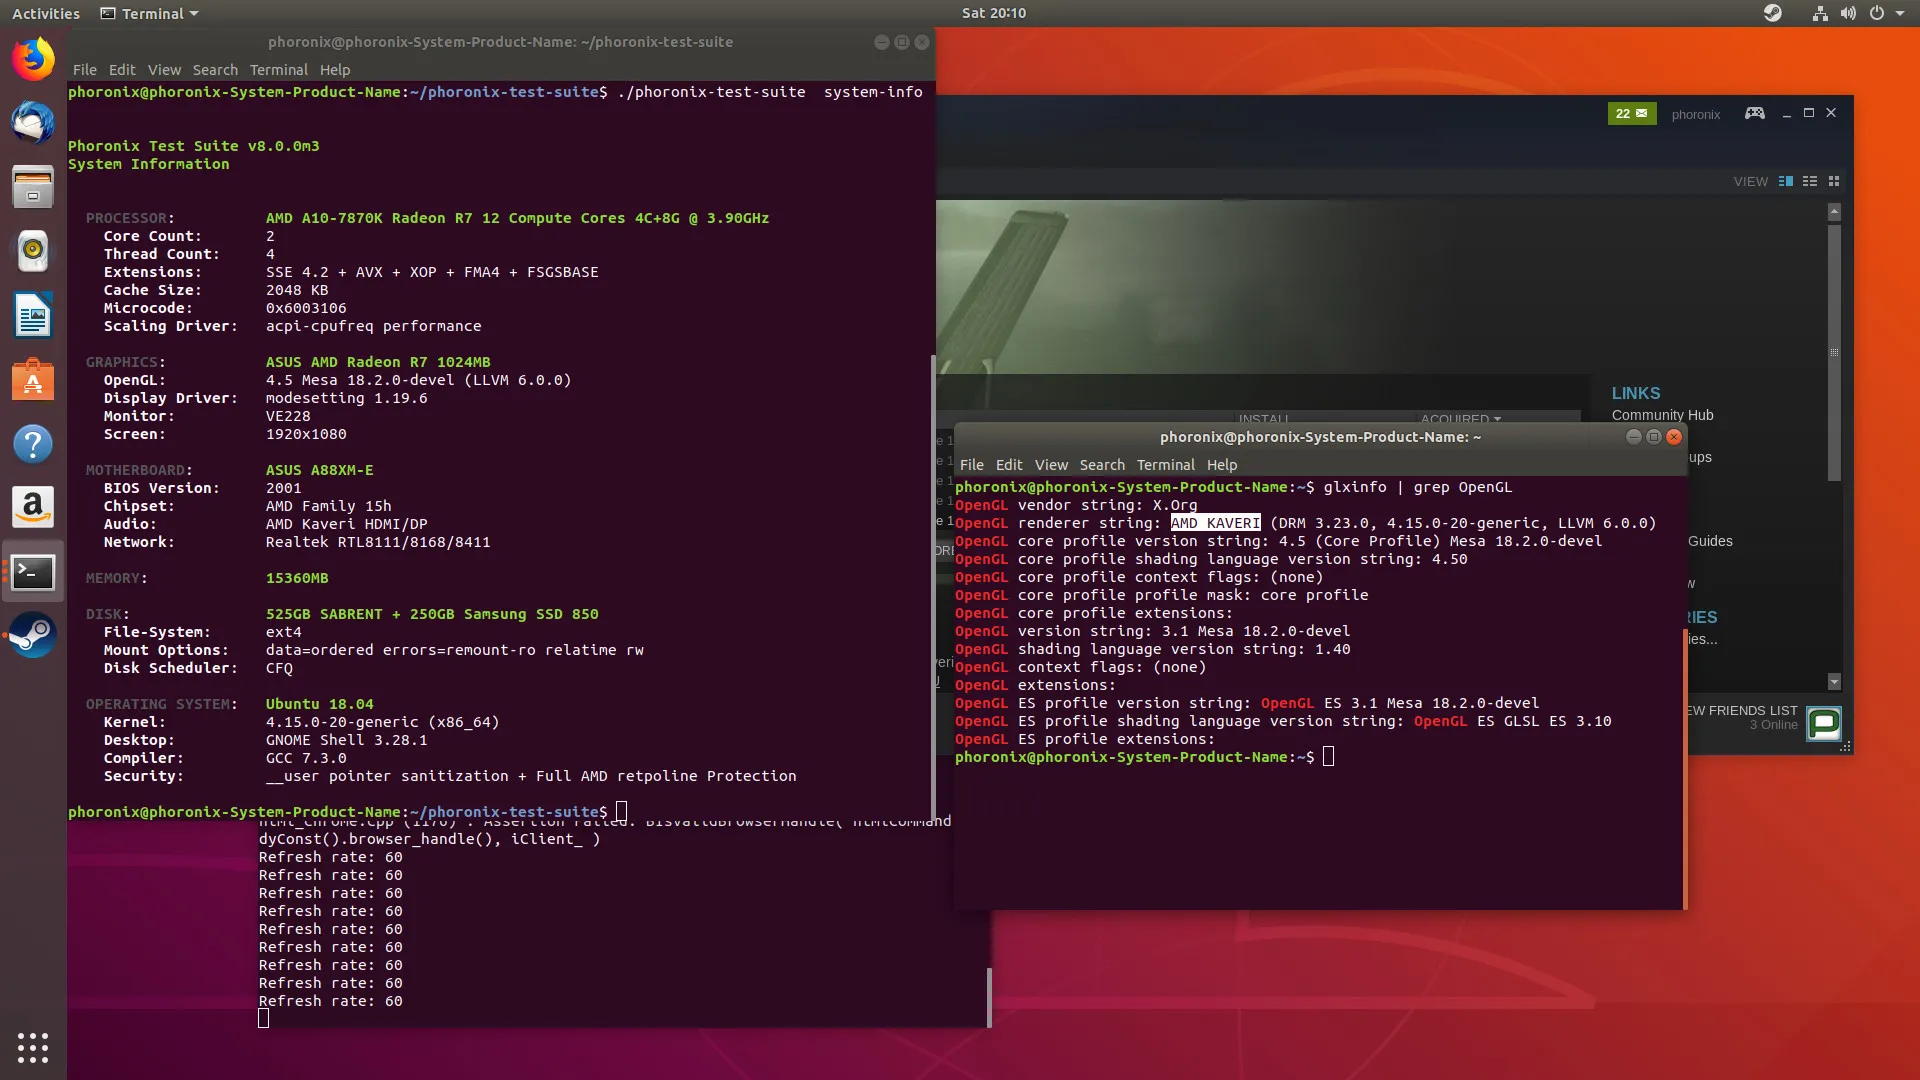Open the Community Hub link
Image resolution: width=1920 pixels, height=1080 pixels.
pyautogui.click(x=1662, y=415)
